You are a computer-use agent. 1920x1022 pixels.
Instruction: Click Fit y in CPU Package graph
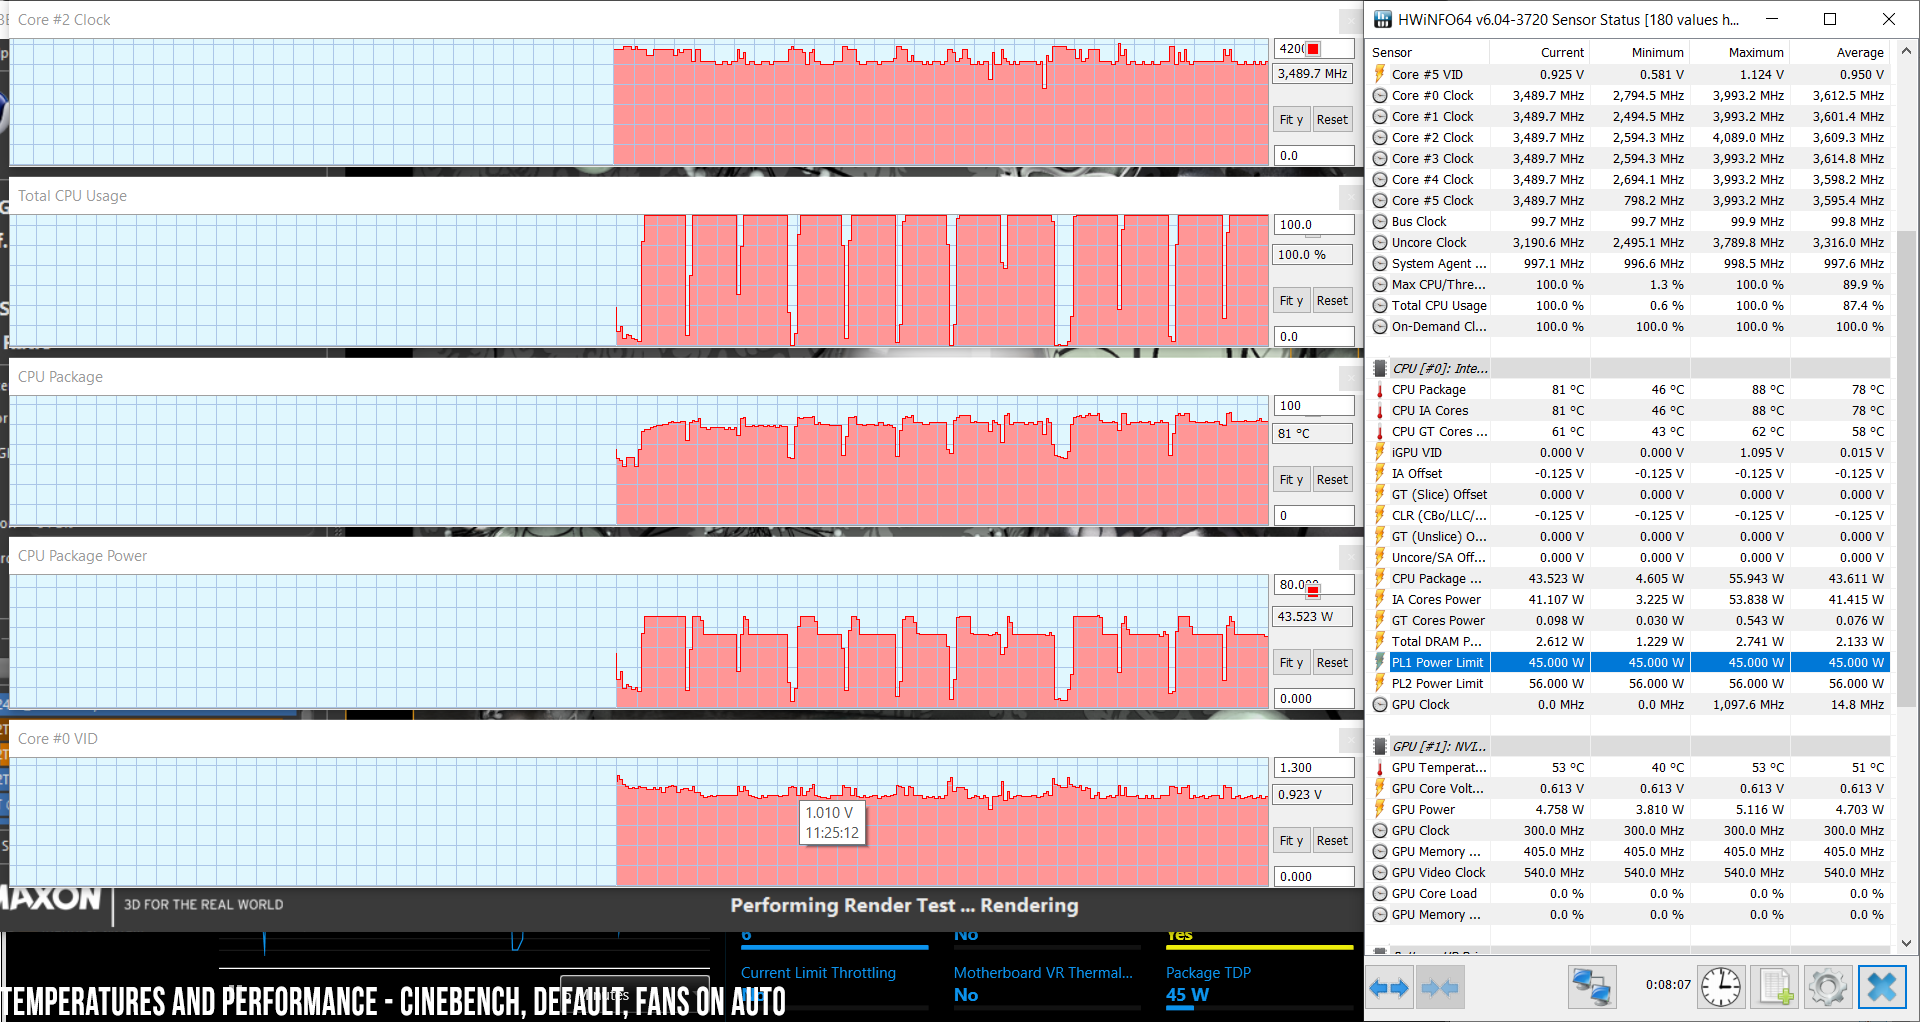(x=1291, y=480)
